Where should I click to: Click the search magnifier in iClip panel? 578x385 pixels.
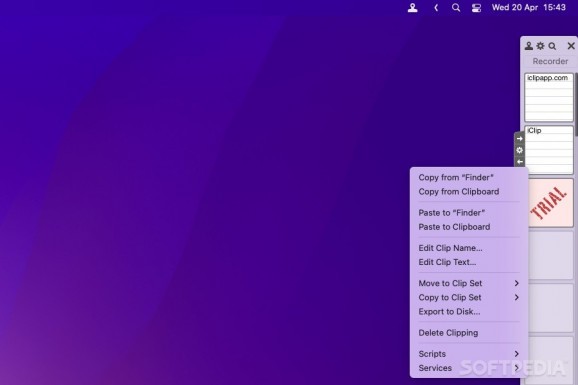552,46
